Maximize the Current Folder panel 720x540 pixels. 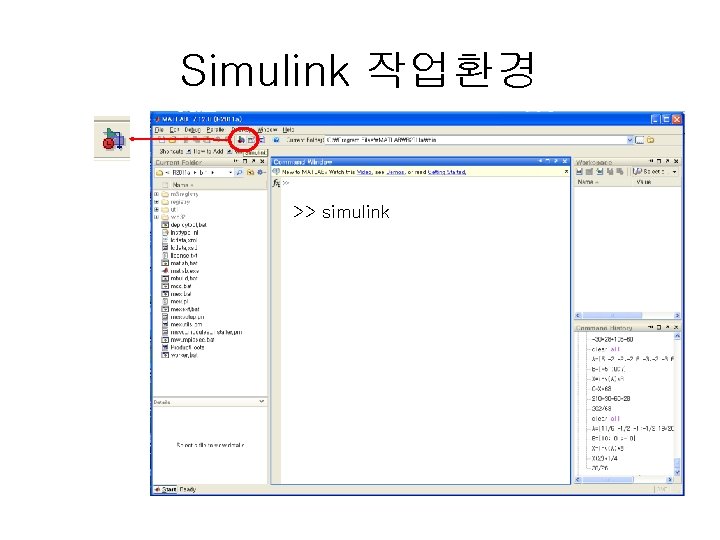245,162
